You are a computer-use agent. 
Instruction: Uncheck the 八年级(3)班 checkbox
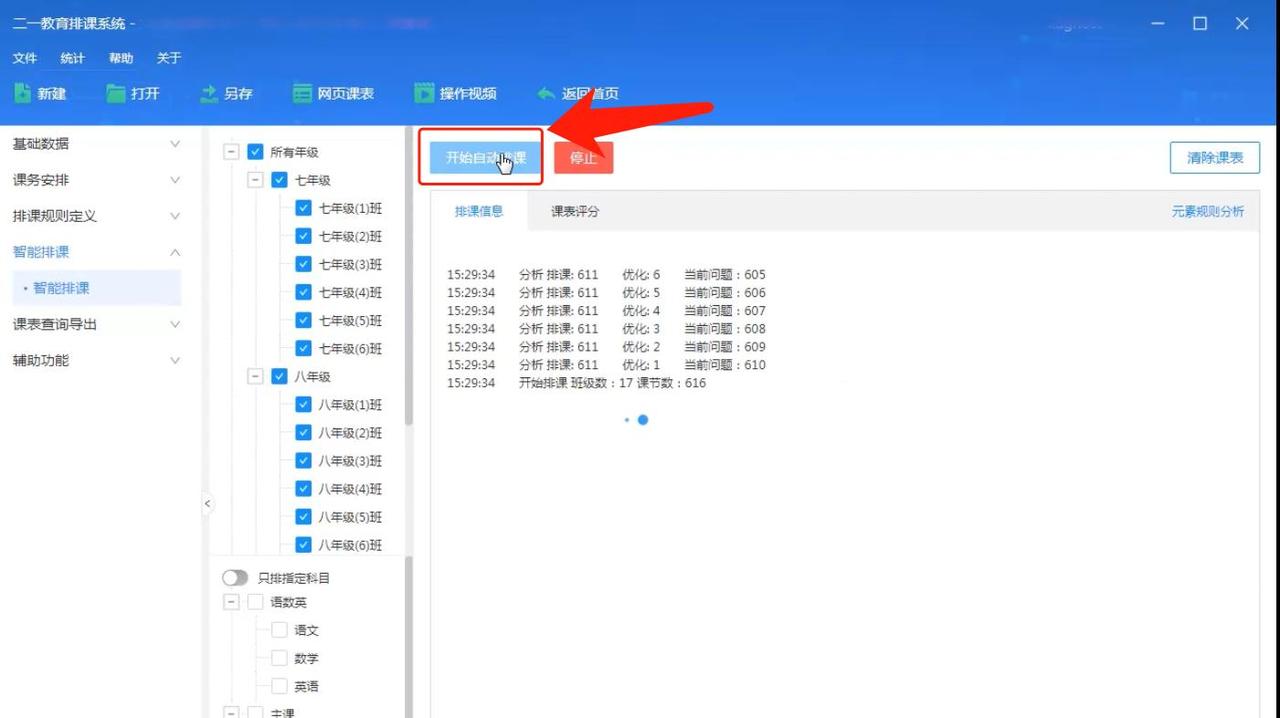303,461
